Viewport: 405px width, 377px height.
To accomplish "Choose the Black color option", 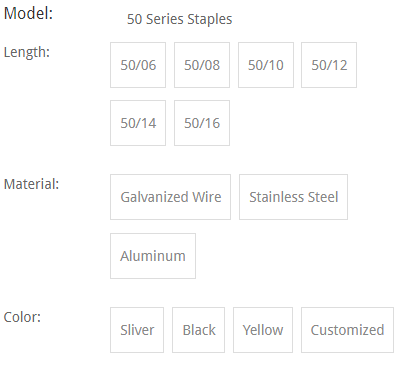I will coord(198,330).
